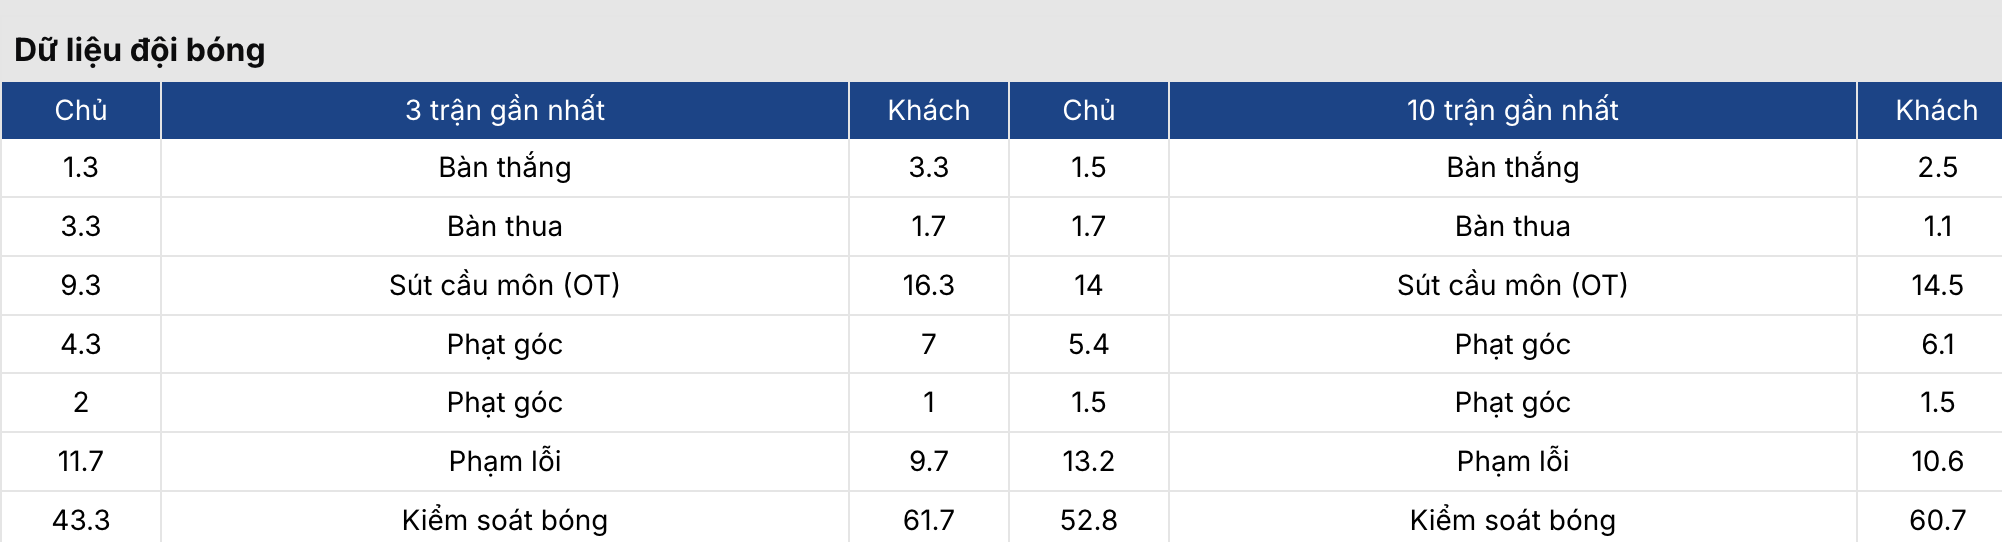Click "Bàn thua" under 10 trận gần nhất

[x=1512, y=226]
